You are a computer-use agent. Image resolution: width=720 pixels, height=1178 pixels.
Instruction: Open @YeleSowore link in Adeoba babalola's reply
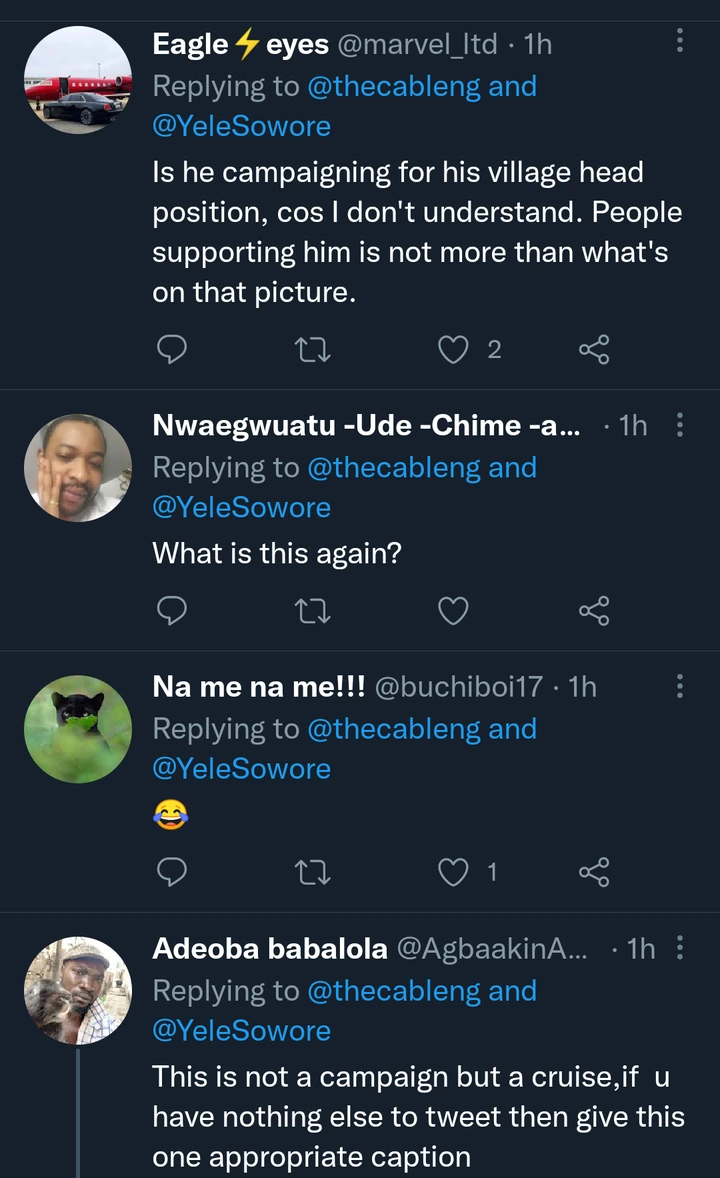pyautogui.click(x=241, y=1031)
